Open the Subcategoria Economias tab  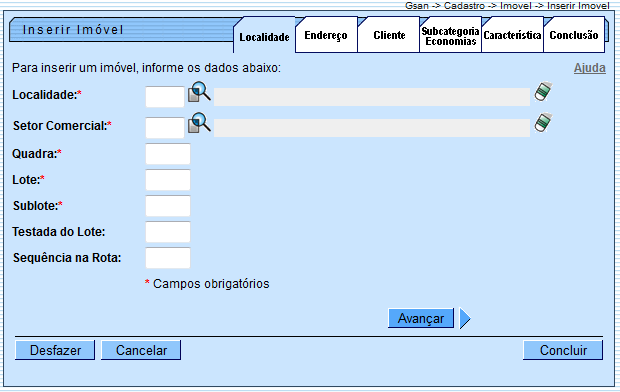(x=450, y=36)
